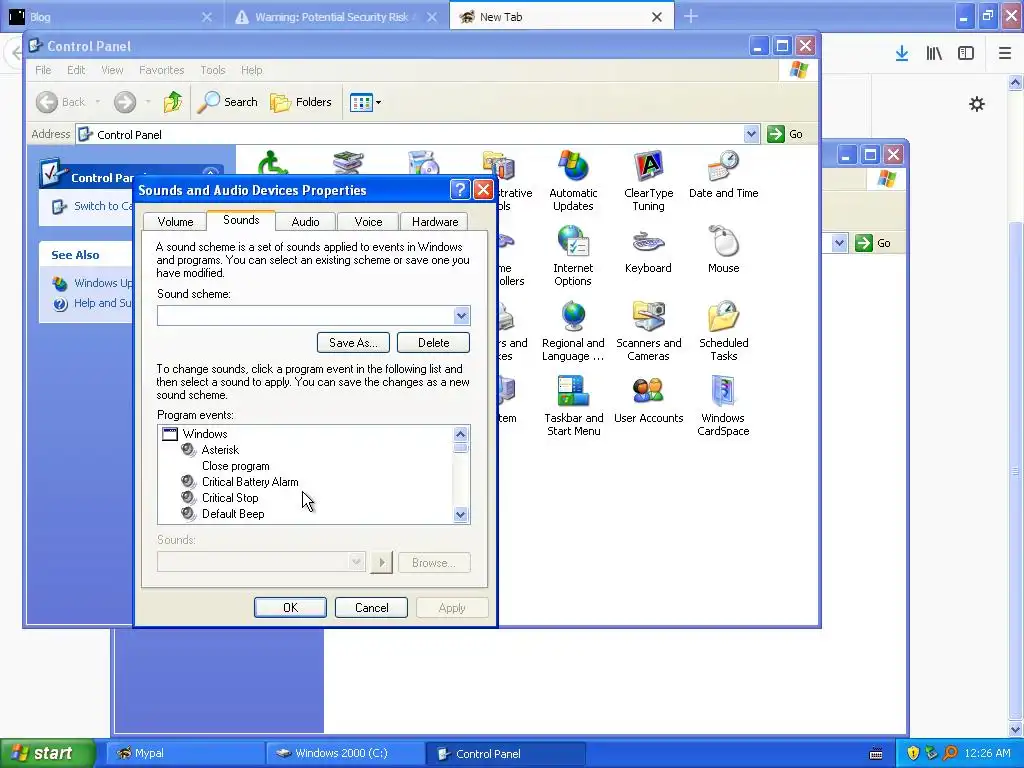Image resolution: width=1024 pixels, height=768 pixels.
Task: Click security shield tray icon
Action: [913, 753]
